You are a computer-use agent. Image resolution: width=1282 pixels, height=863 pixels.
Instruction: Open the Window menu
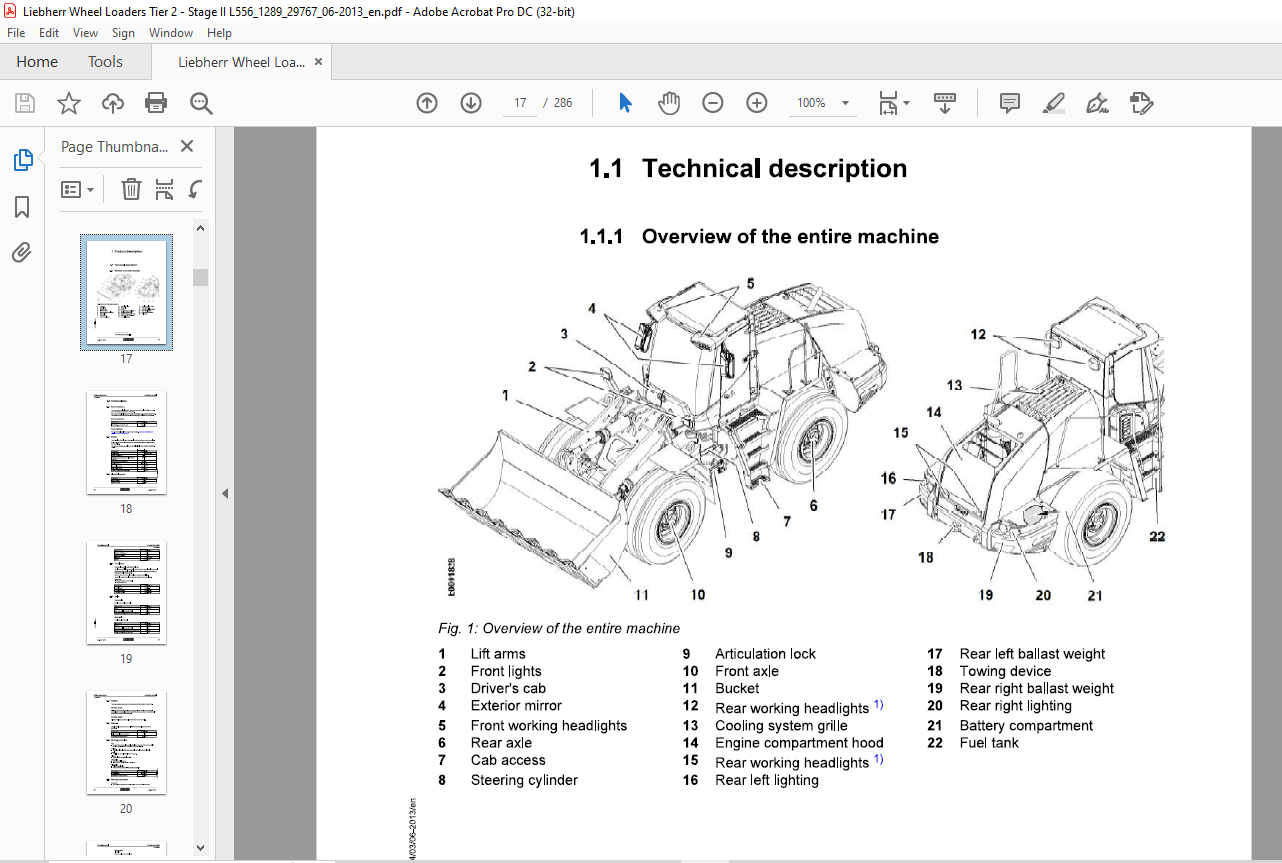tap(171, 33)
